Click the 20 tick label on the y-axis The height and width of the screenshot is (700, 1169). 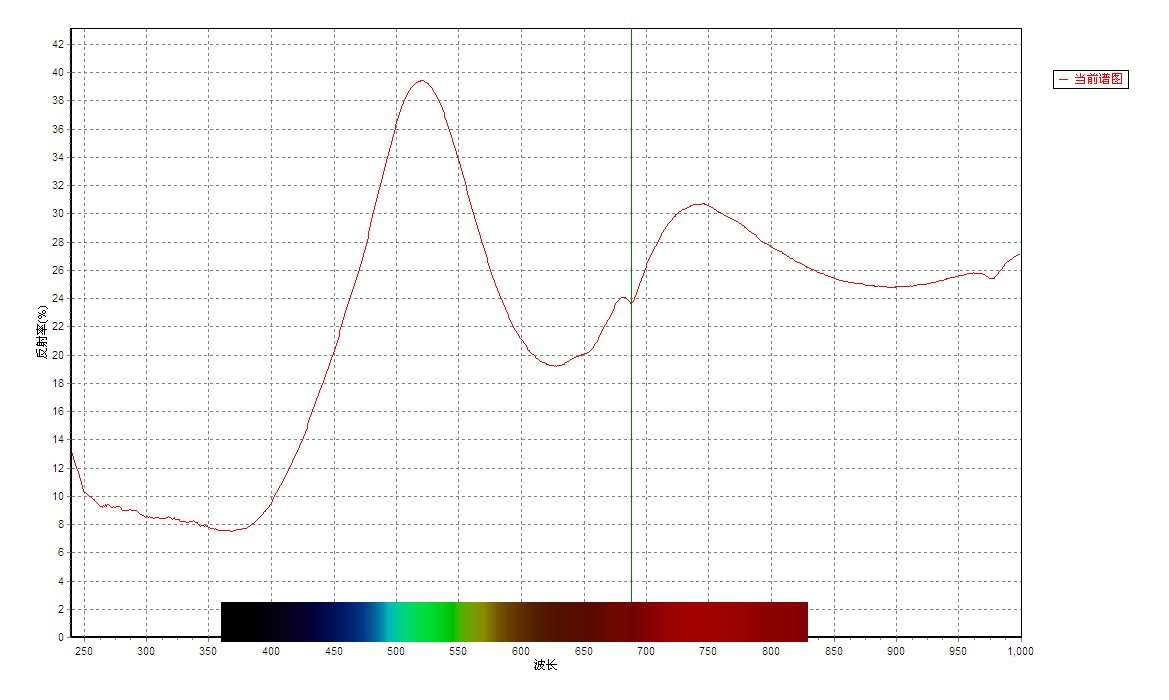(57, 355)
